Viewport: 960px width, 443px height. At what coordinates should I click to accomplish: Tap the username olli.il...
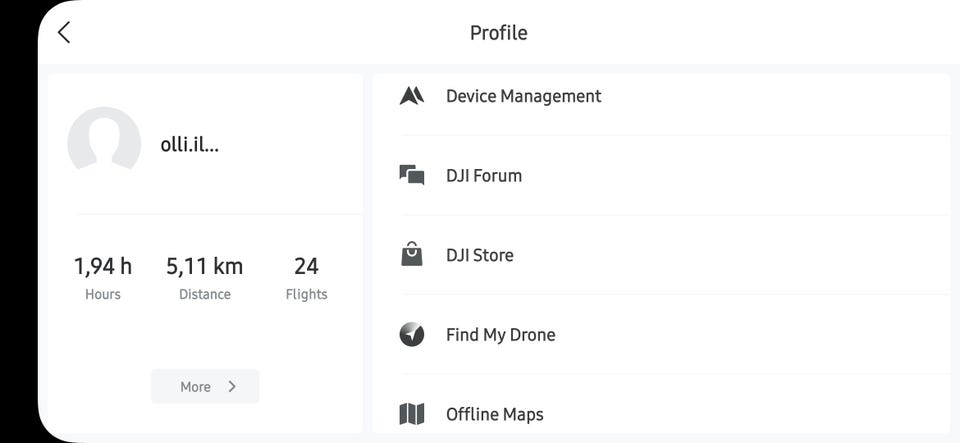click(x=190, y=145)
